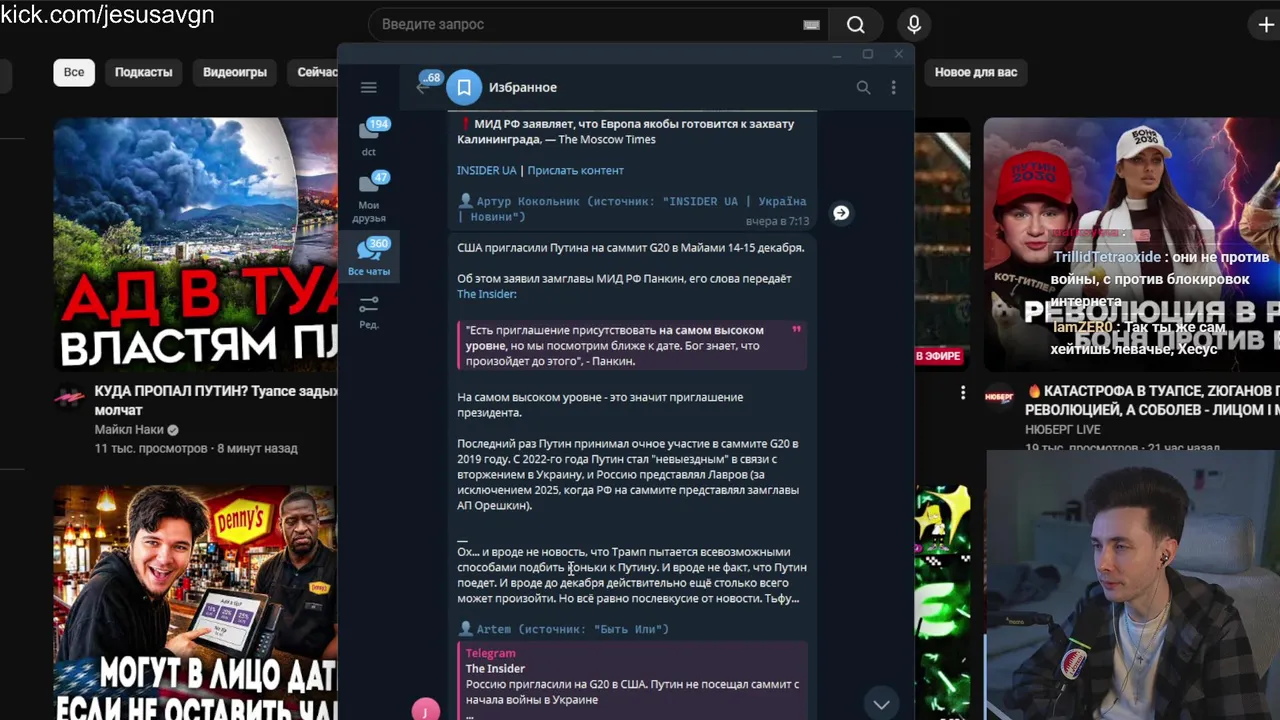Open the Denny's video thumbnail
The image size is (1280, 720).
[x=195, y=603]
